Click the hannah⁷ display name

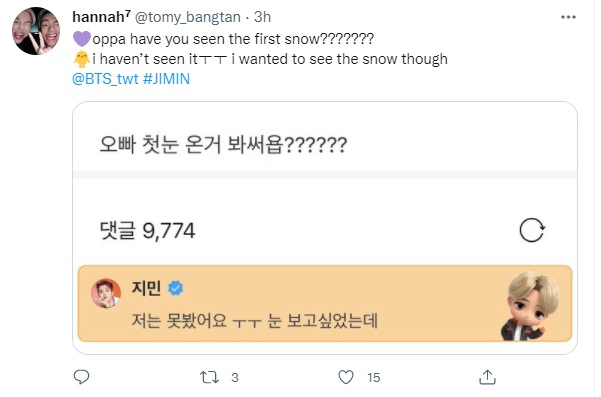point(102,17)
